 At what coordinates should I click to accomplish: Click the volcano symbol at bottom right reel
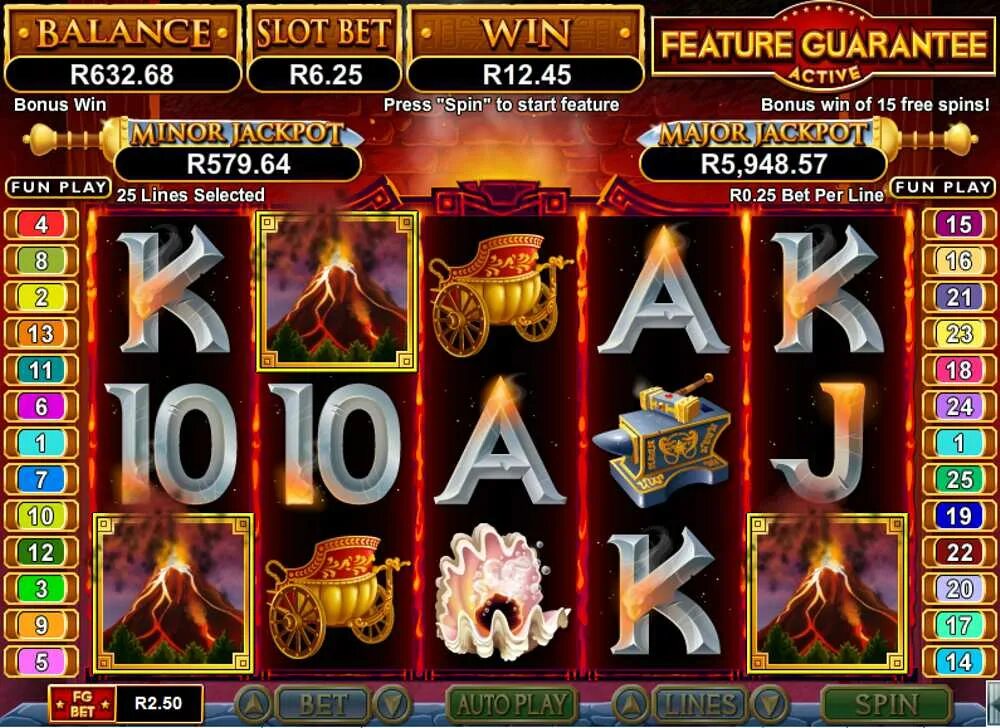coord(827,593)
